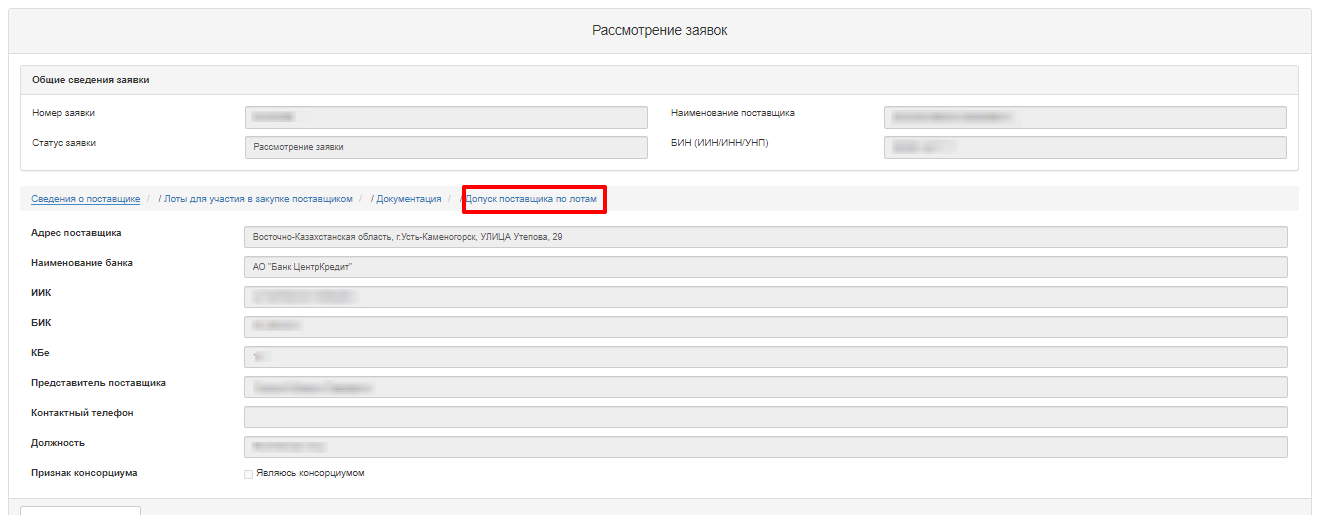Focus the empty Контактный телефон field
Image resolution: width=1319 pixels, height=515 pixels.
765,417
